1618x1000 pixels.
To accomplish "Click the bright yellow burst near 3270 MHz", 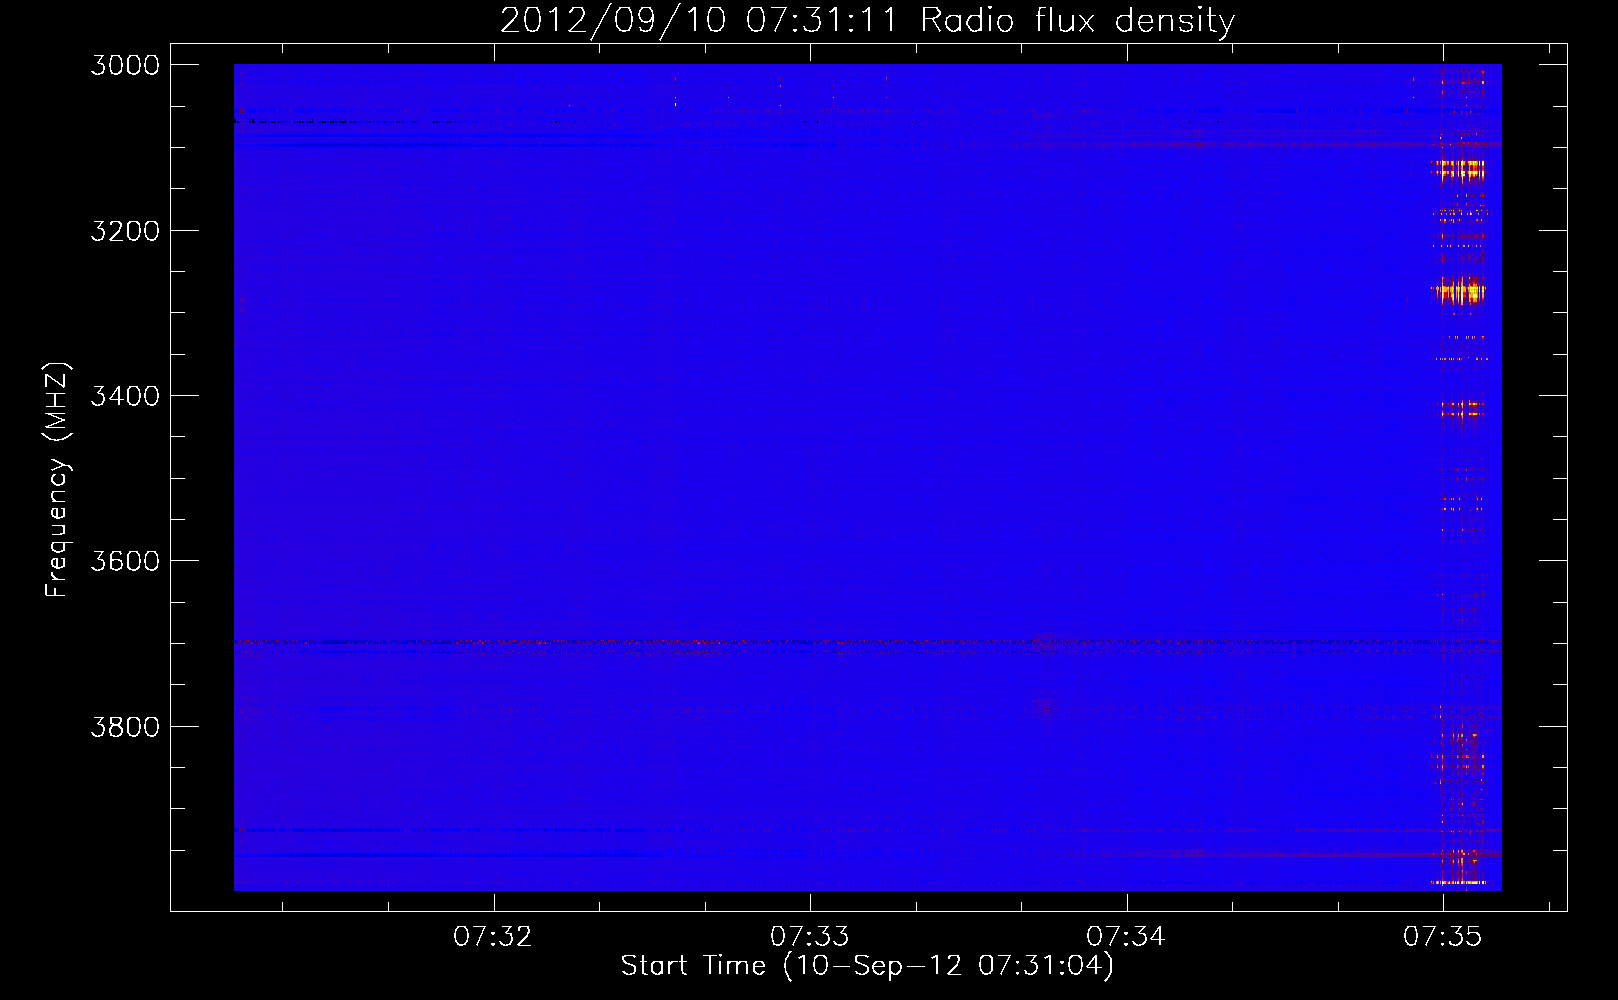I will [1460, 291].
